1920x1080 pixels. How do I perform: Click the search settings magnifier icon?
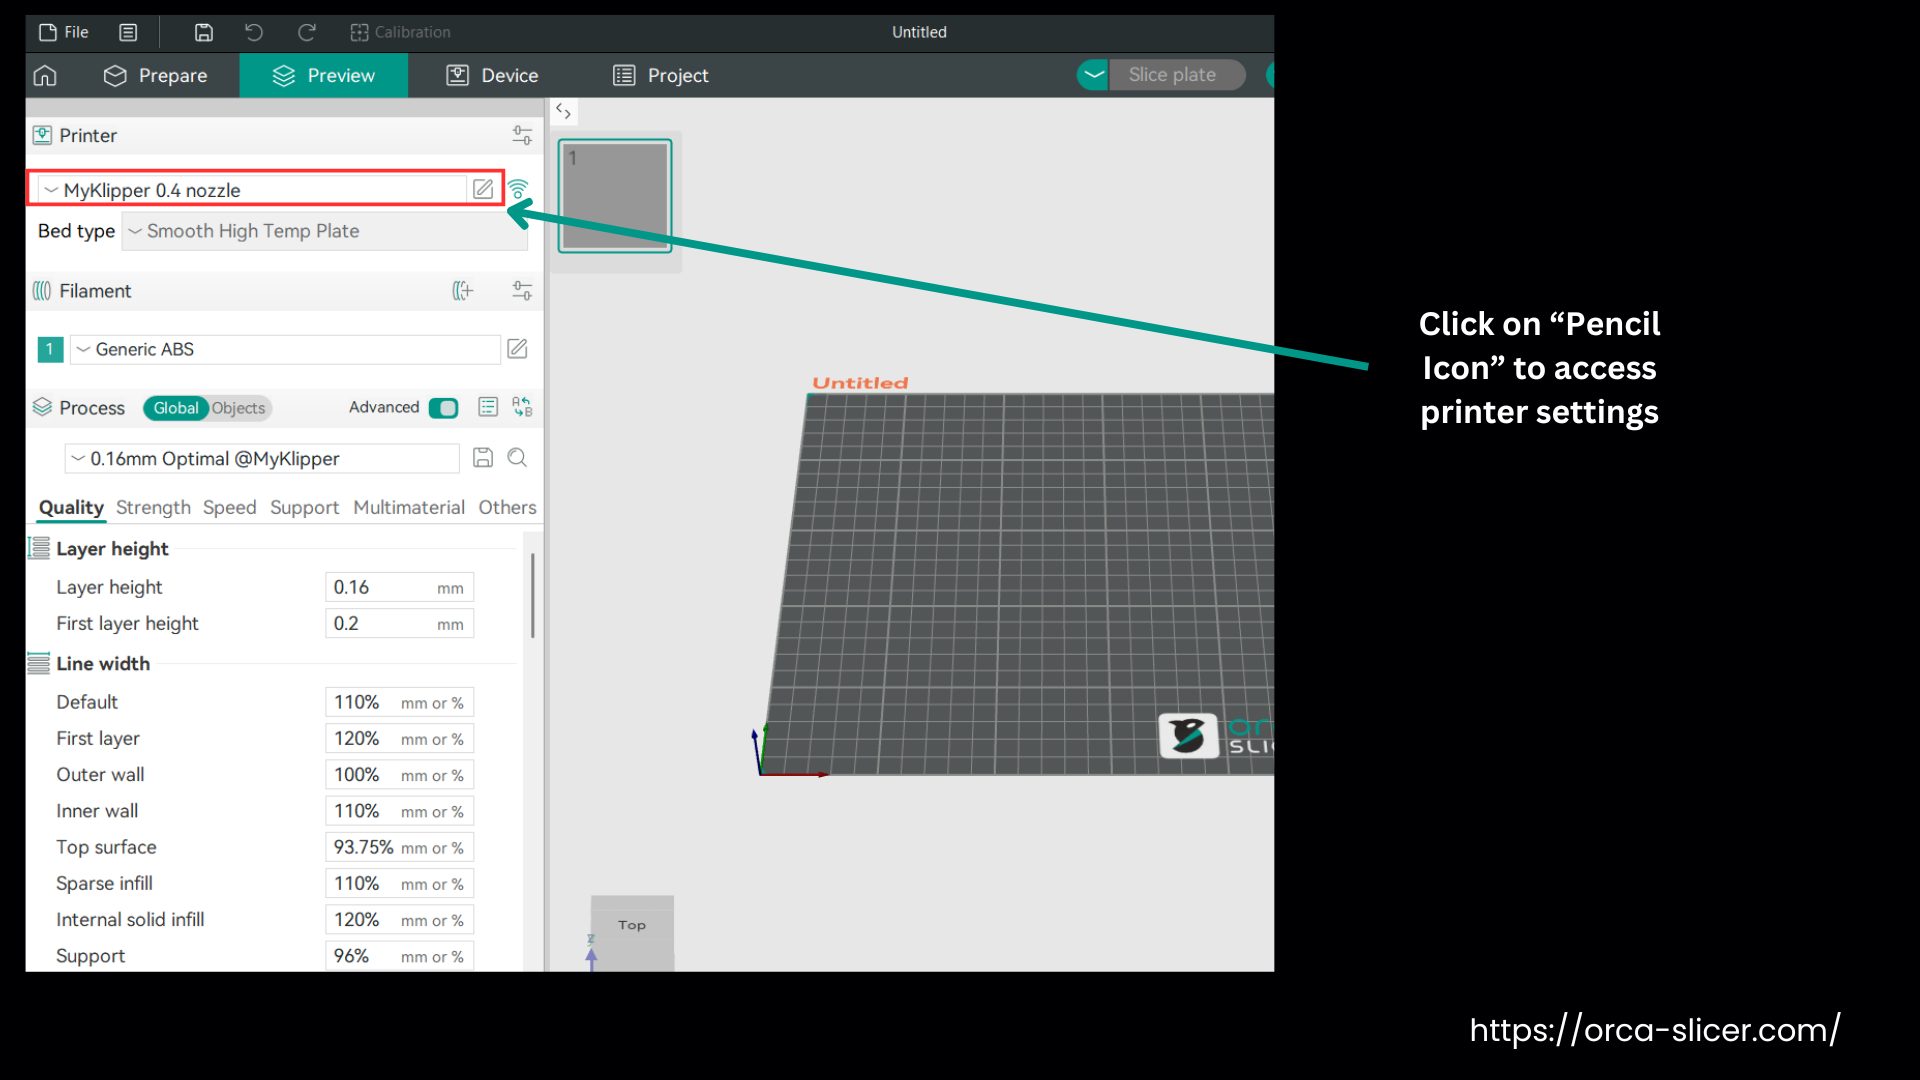tap(517, 458)
